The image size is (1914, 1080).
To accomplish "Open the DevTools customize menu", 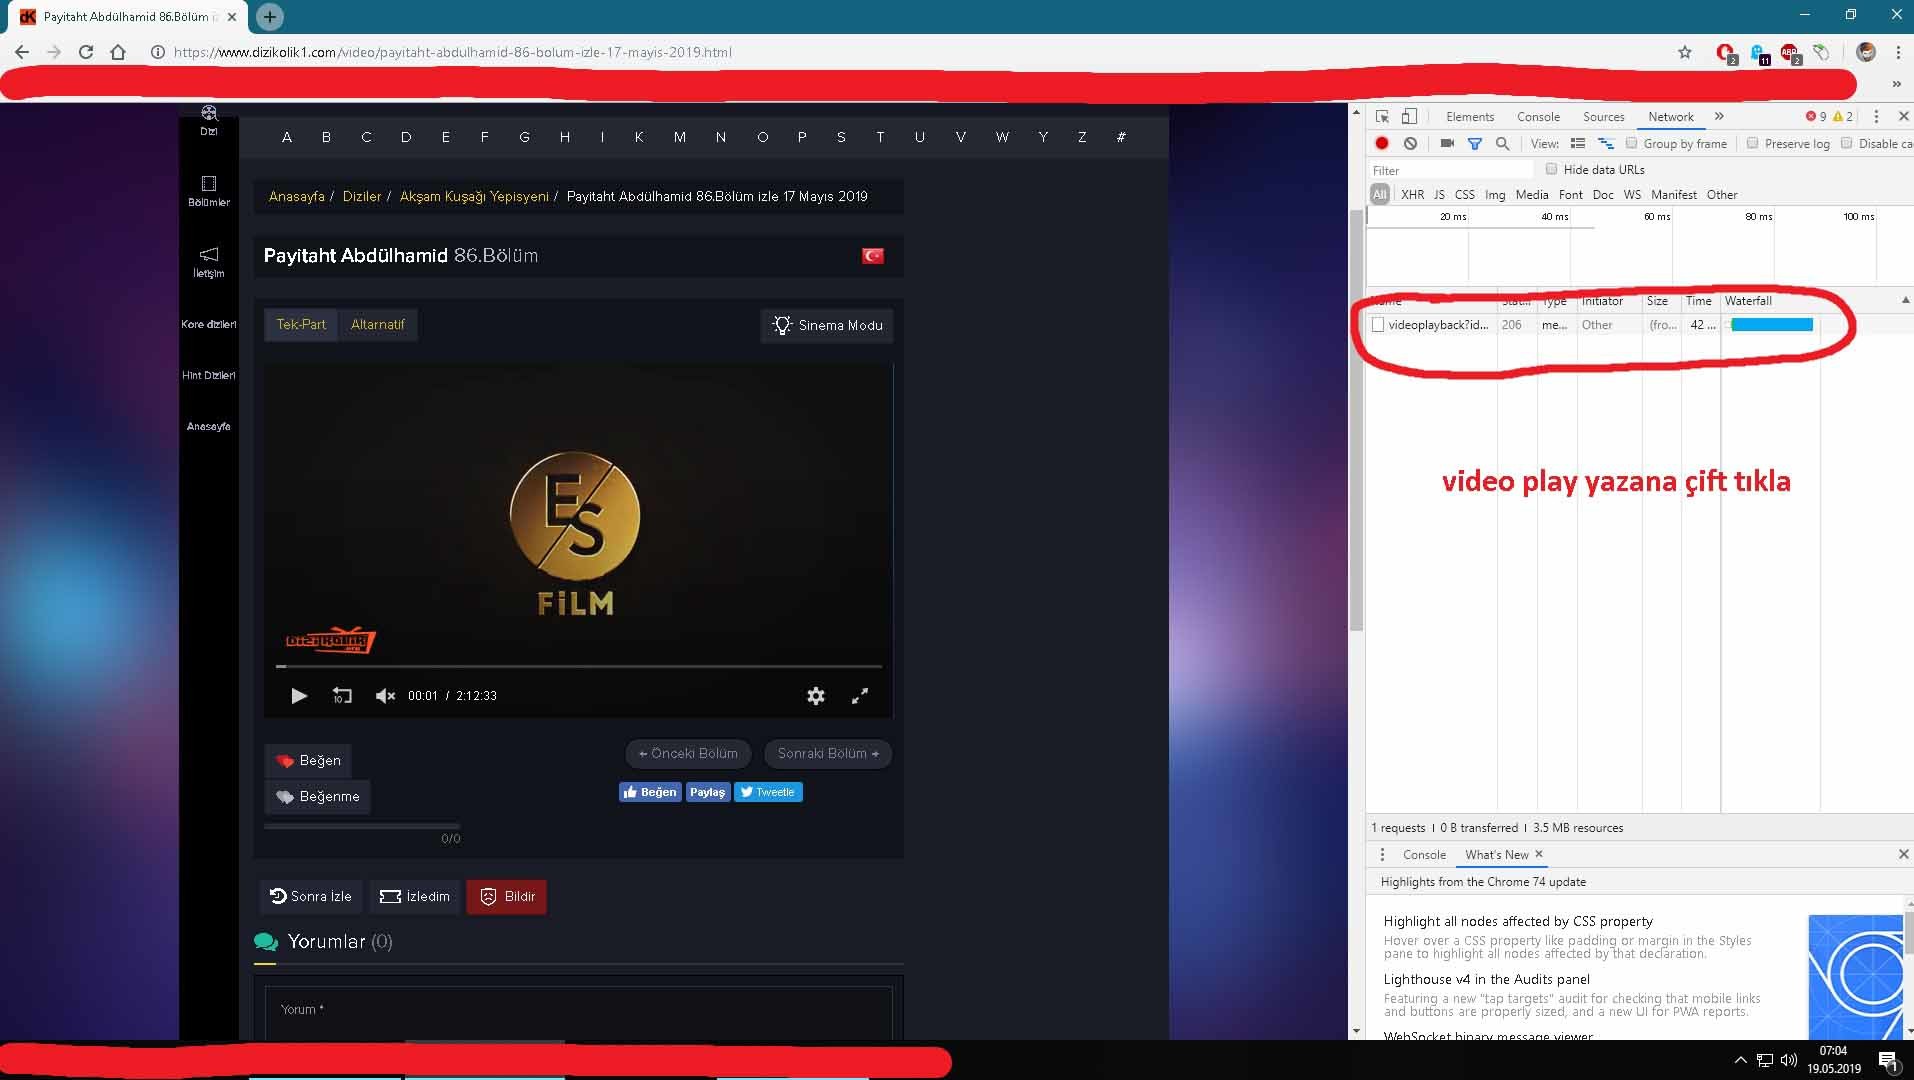I will pos(1876,116).
